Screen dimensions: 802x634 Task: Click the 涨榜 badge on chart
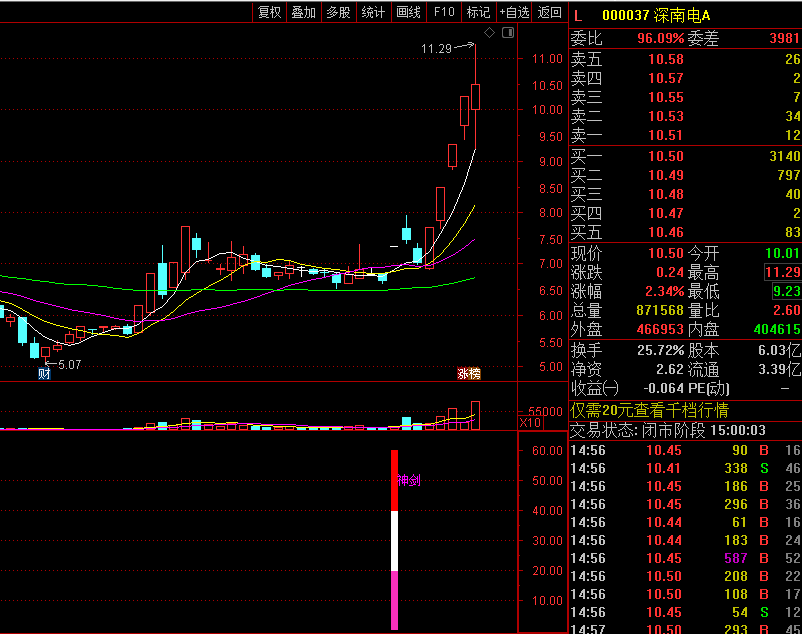point(469,374)
